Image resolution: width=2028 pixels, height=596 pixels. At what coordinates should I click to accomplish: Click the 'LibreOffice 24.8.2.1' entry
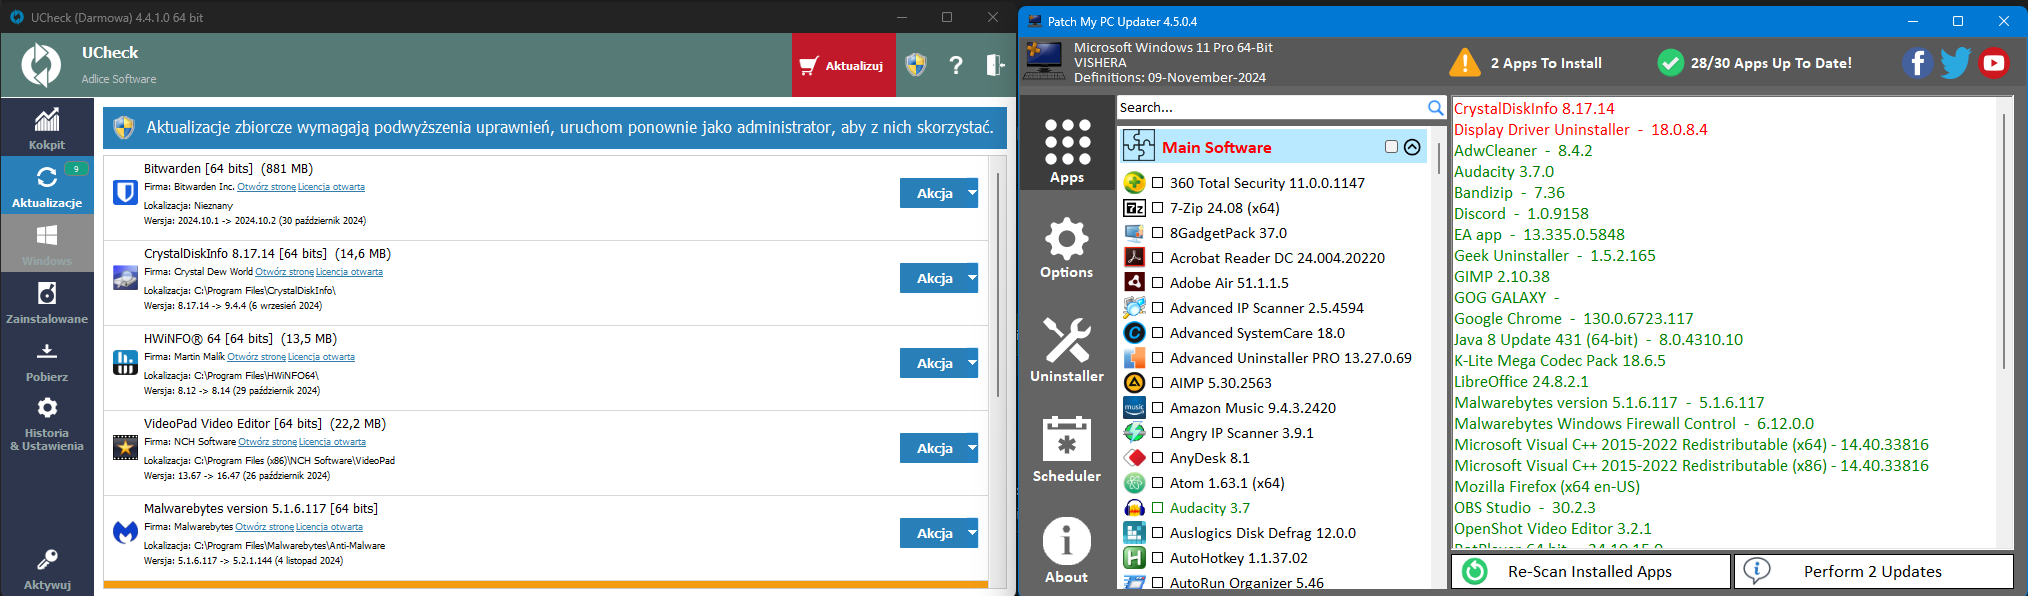coord(1521,382)
